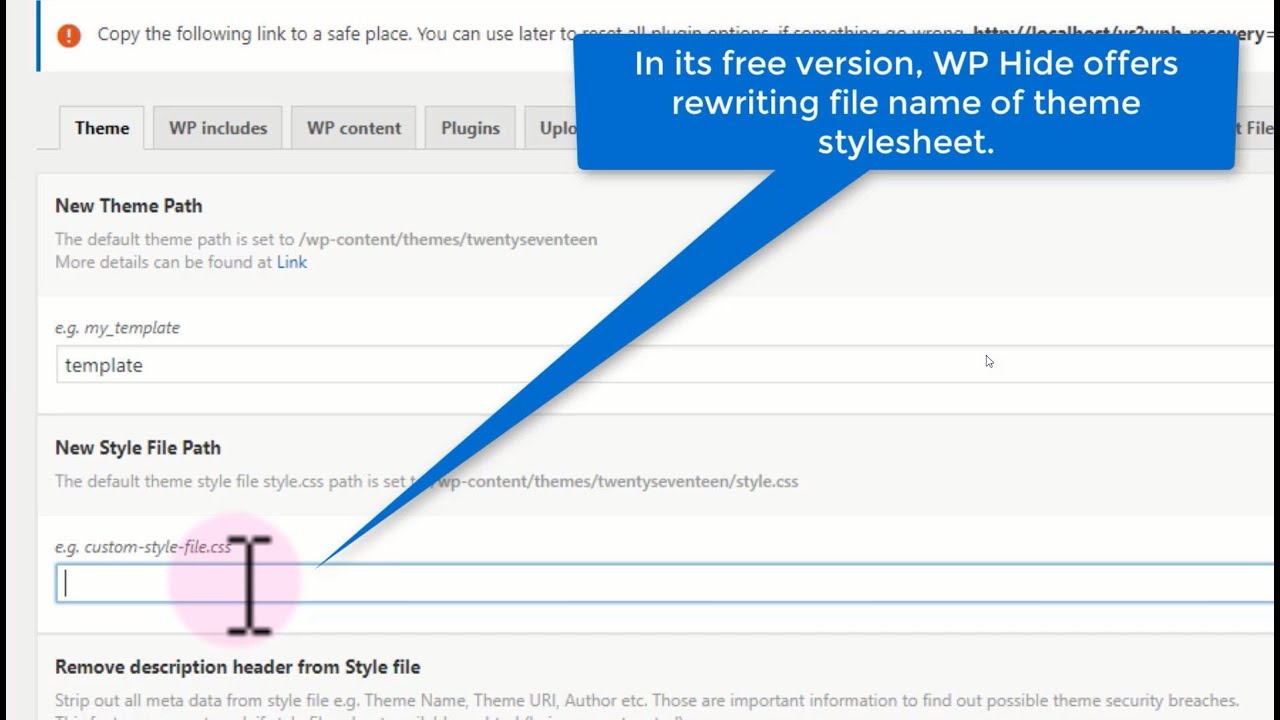Follow the 'Link' for more details
Image resolution: width=1280 pixels, height=720 pixels.
coord(292,262)
